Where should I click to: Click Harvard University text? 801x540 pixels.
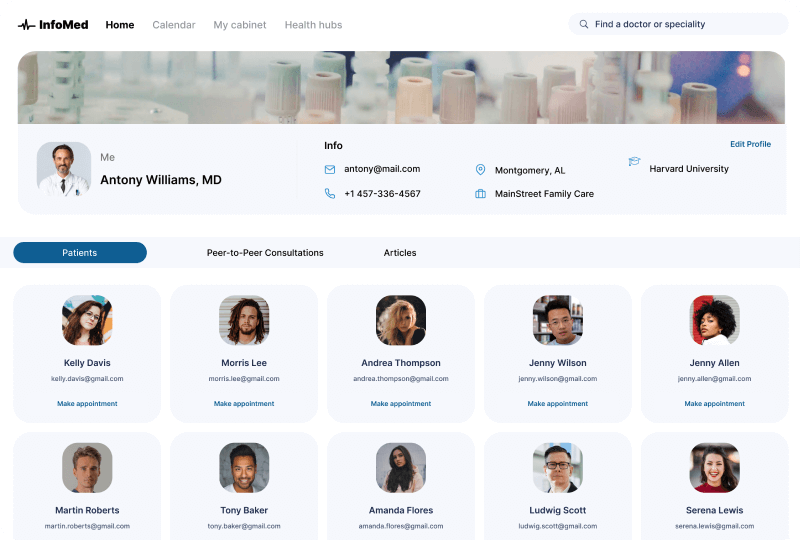pos(689,169)
